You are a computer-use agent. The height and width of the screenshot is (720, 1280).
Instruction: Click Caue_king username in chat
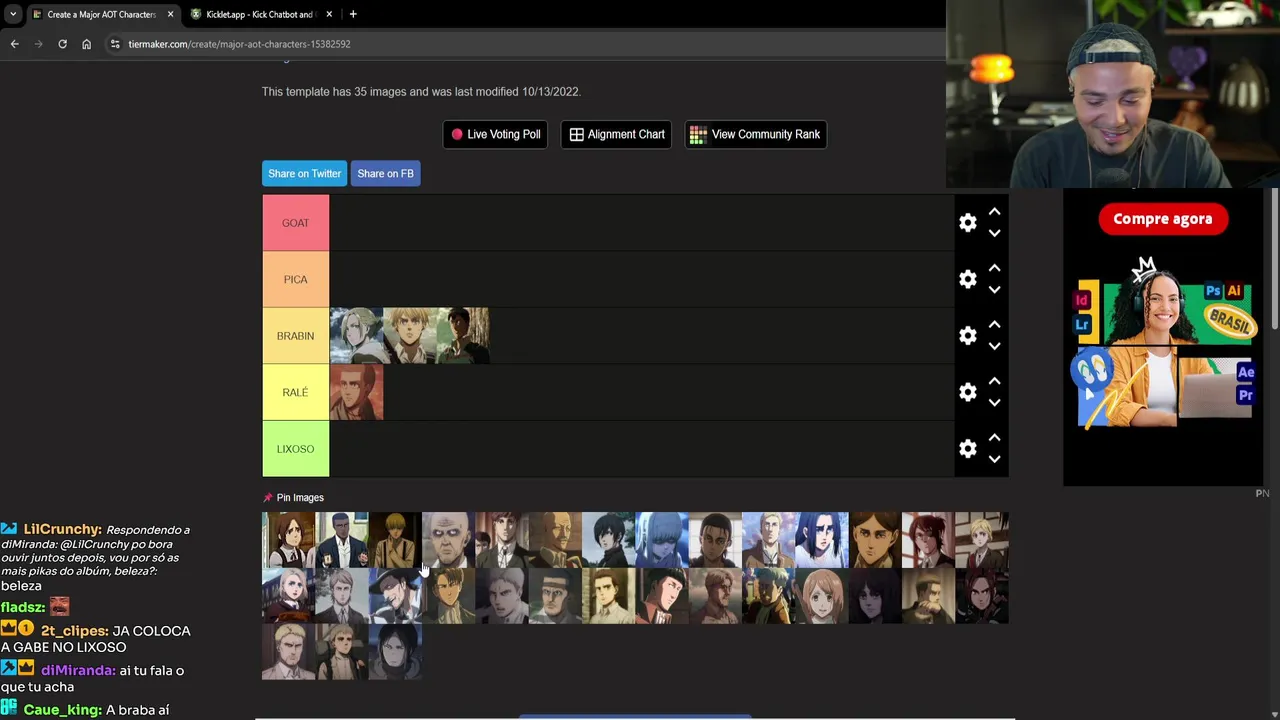point(62,710)
